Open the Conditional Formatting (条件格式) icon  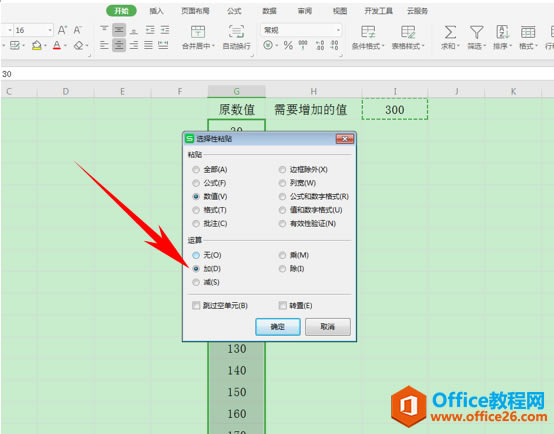point(368,32)
